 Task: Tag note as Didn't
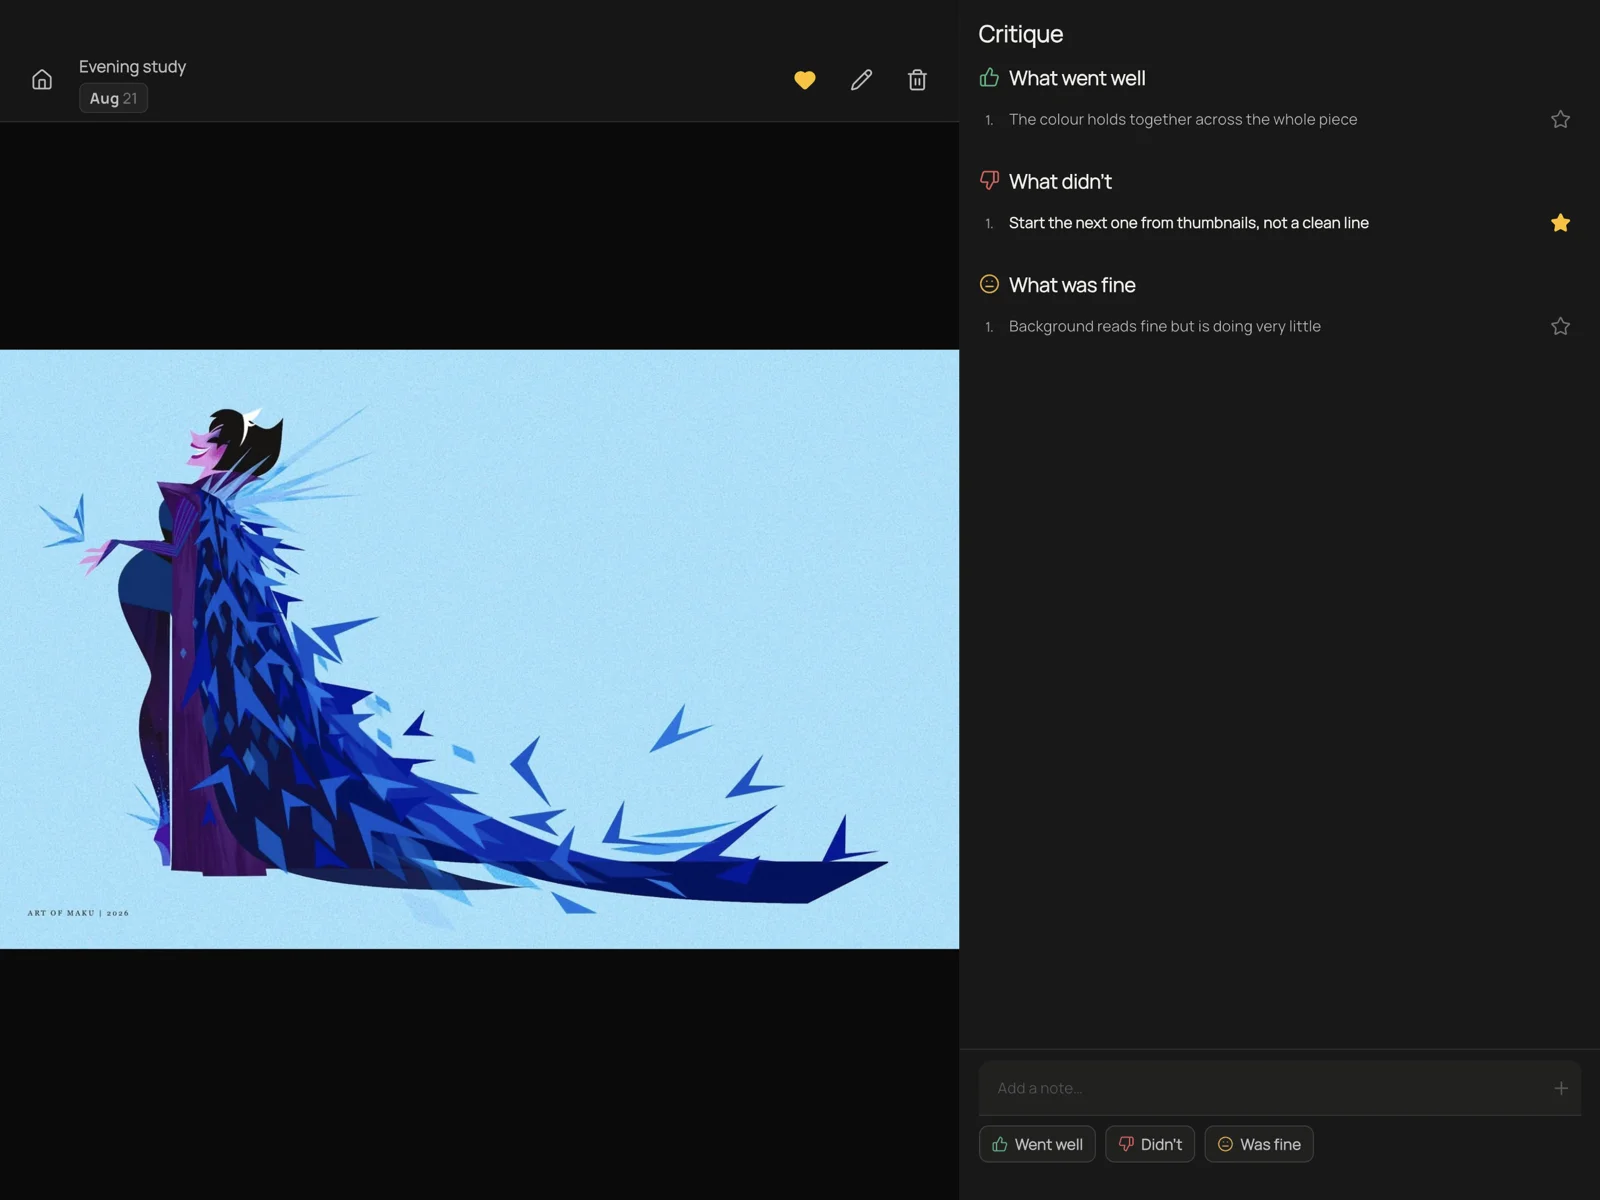(1150, 1144)
